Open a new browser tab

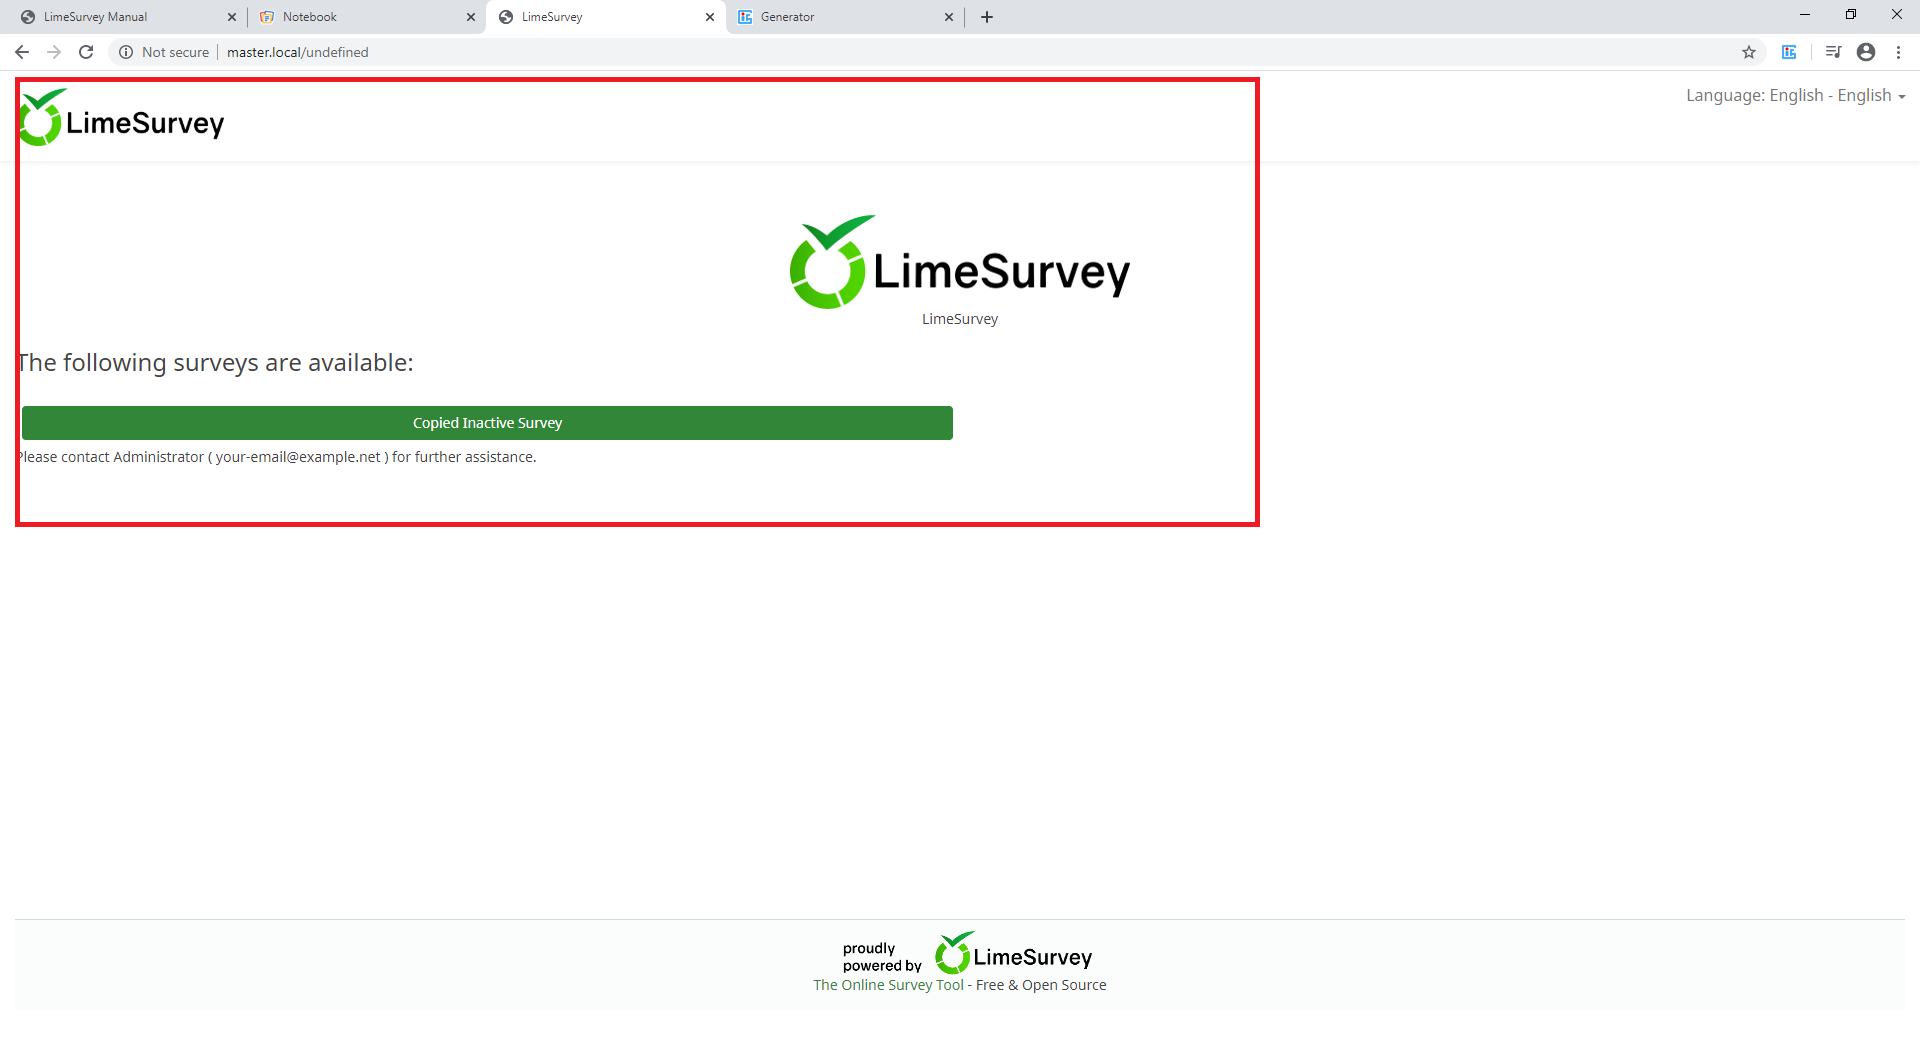pos(987,17)
